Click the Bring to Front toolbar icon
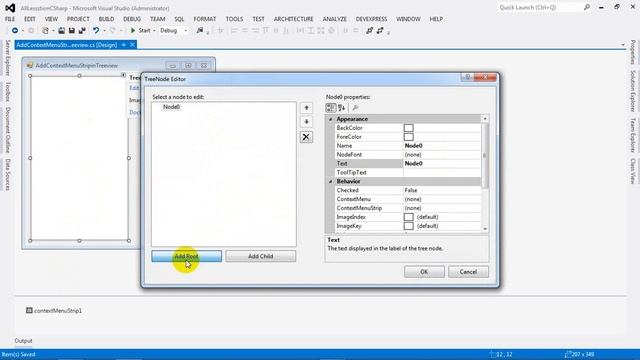The width and height of the screenshot is (640, 360). pyautogui.click(x=369, y=31)
